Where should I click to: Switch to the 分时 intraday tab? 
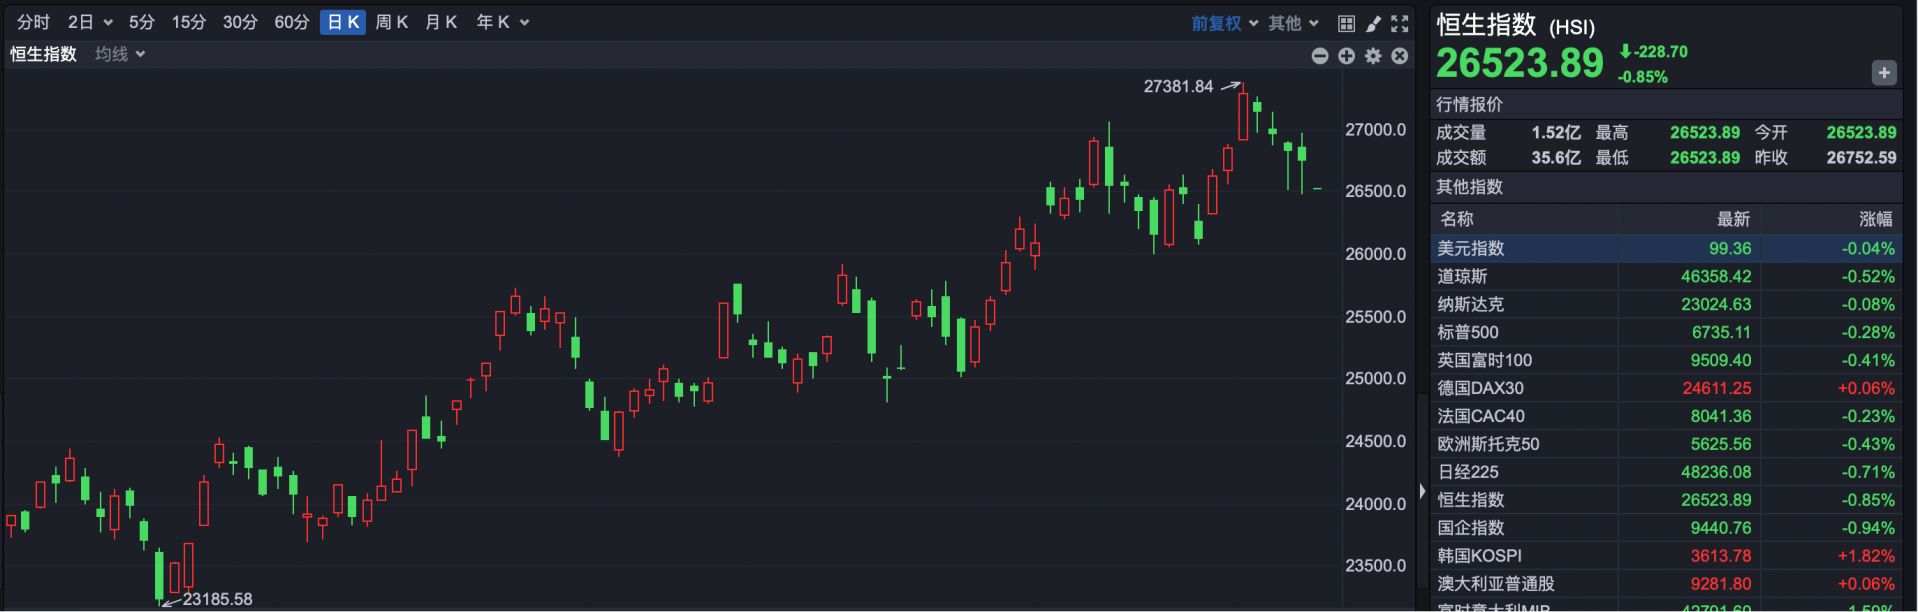coord(33,22)
